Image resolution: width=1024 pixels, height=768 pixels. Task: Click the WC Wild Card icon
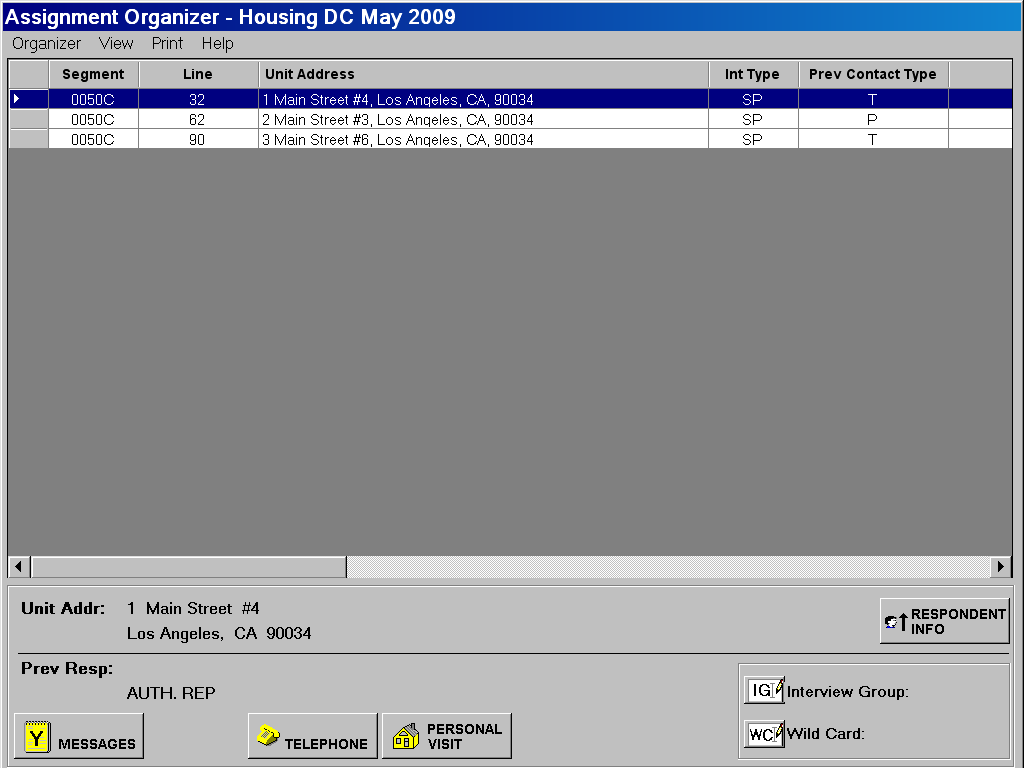(764, 734)
